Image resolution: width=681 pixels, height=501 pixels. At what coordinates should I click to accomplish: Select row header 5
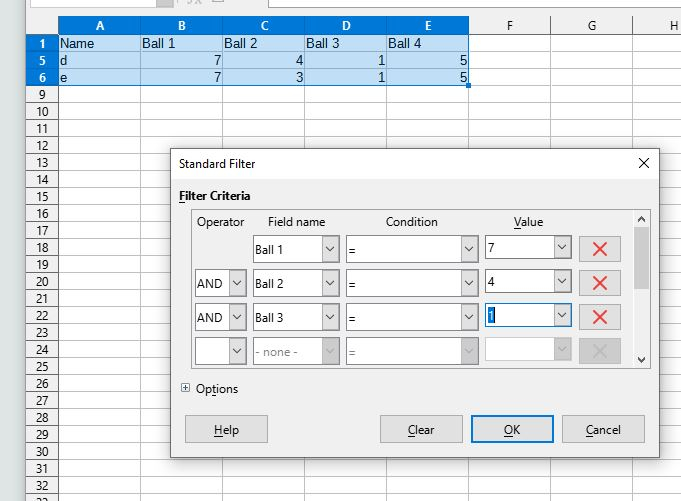coord(42,61)
